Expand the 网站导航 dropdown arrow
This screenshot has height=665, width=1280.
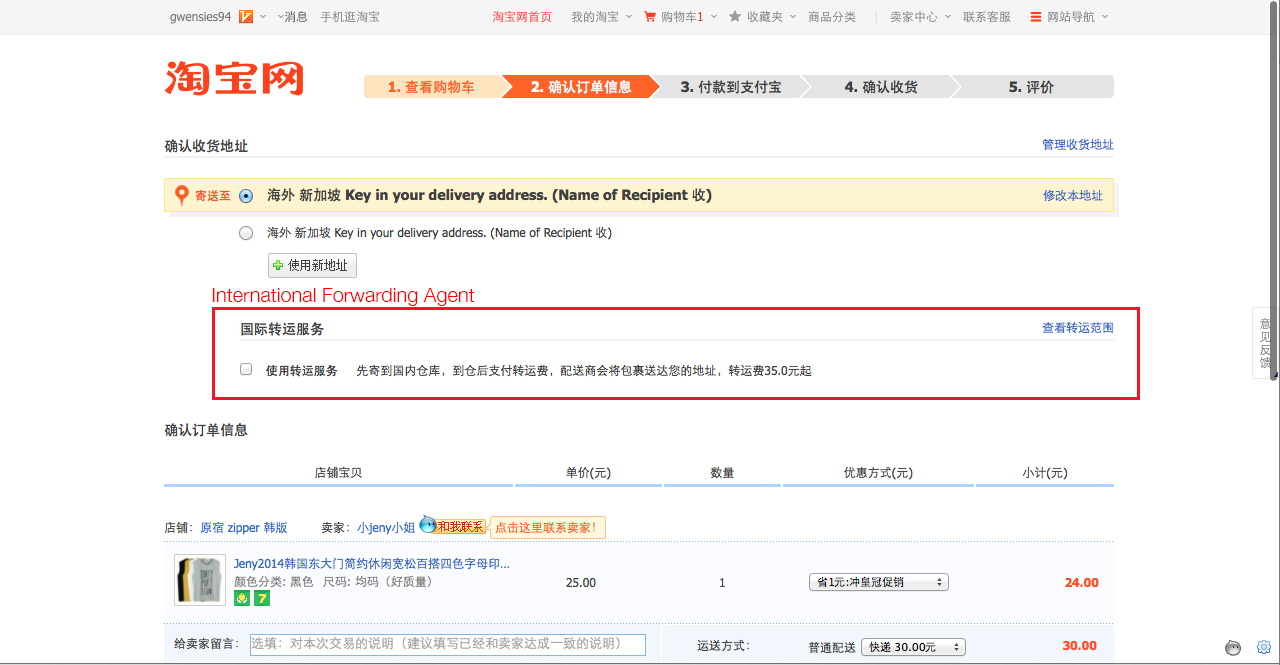coord(1104,16)
